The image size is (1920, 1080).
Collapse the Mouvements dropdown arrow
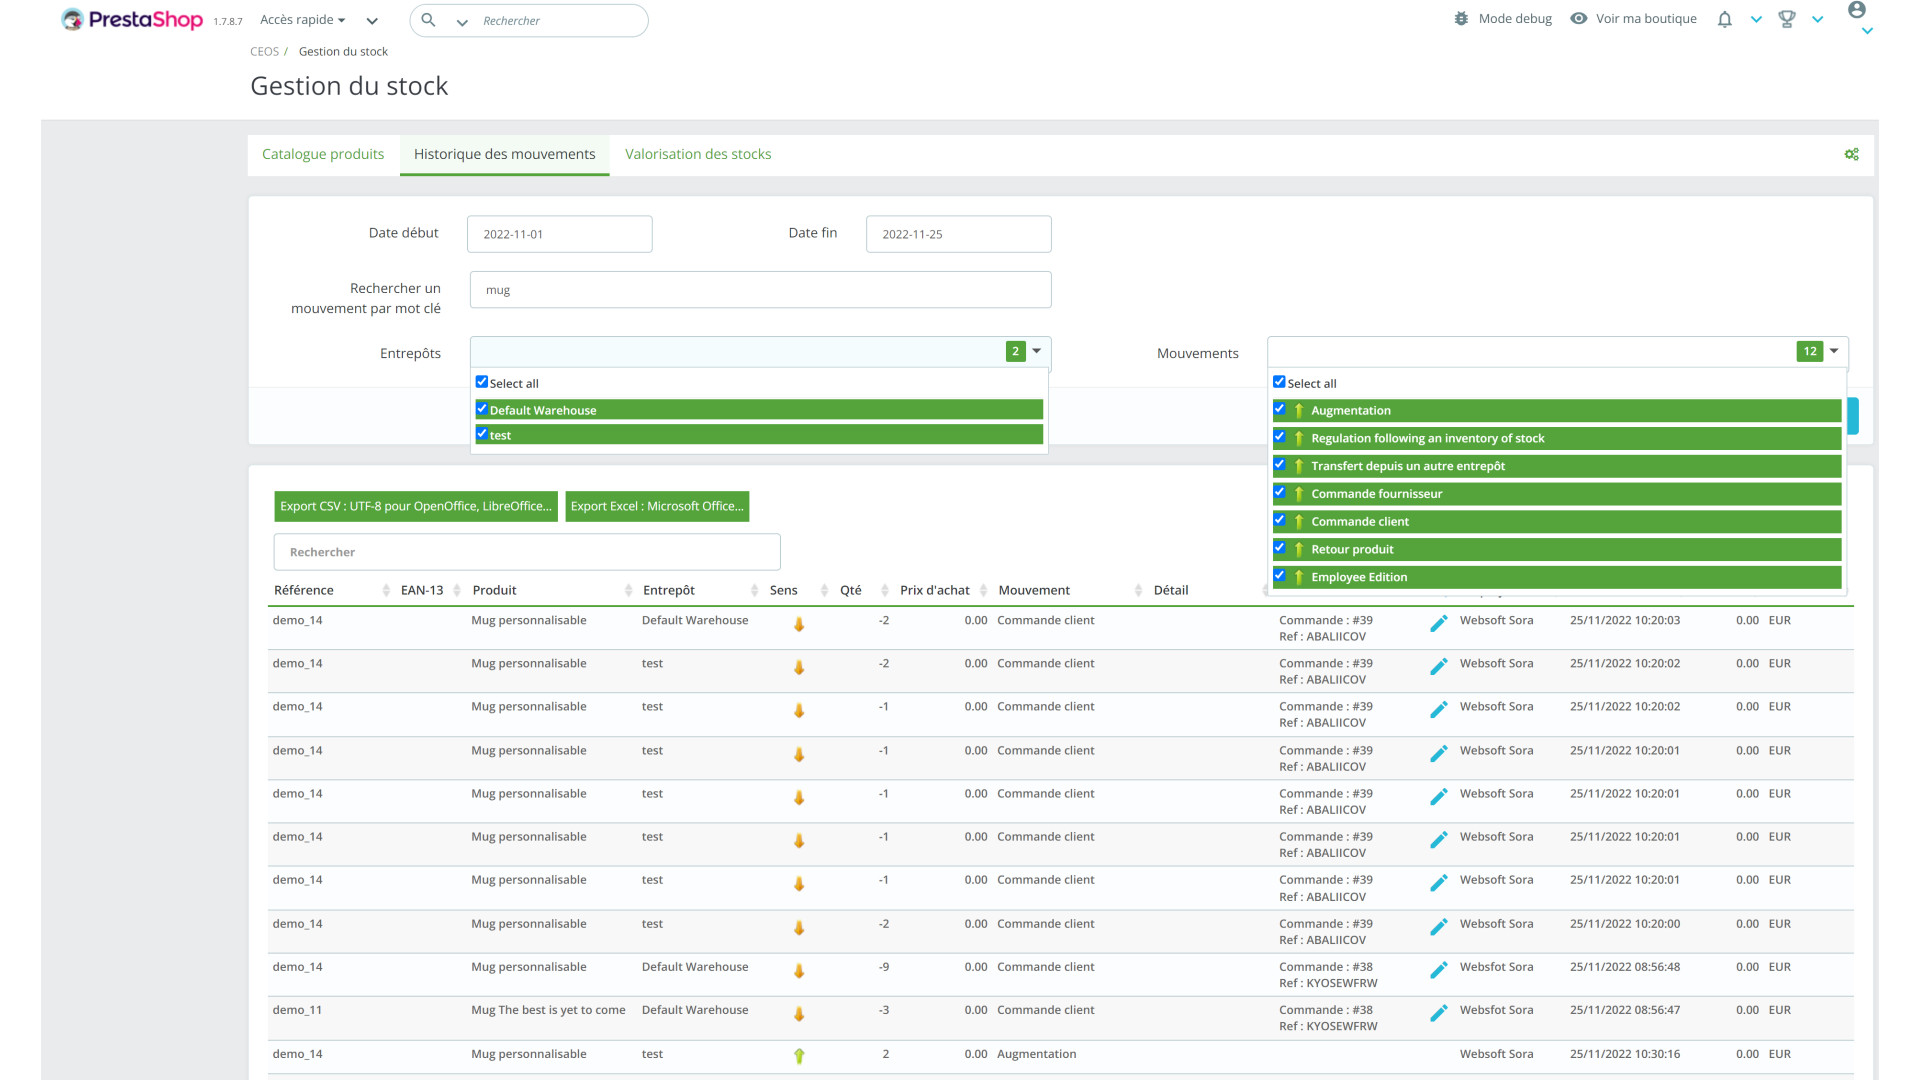tap(1834, 351)
